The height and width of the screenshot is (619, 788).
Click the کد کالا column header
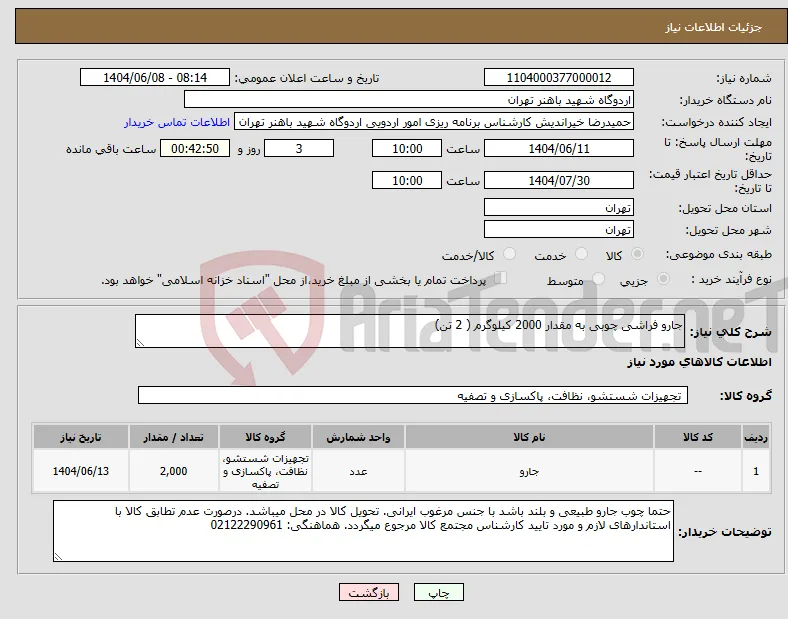698,437
